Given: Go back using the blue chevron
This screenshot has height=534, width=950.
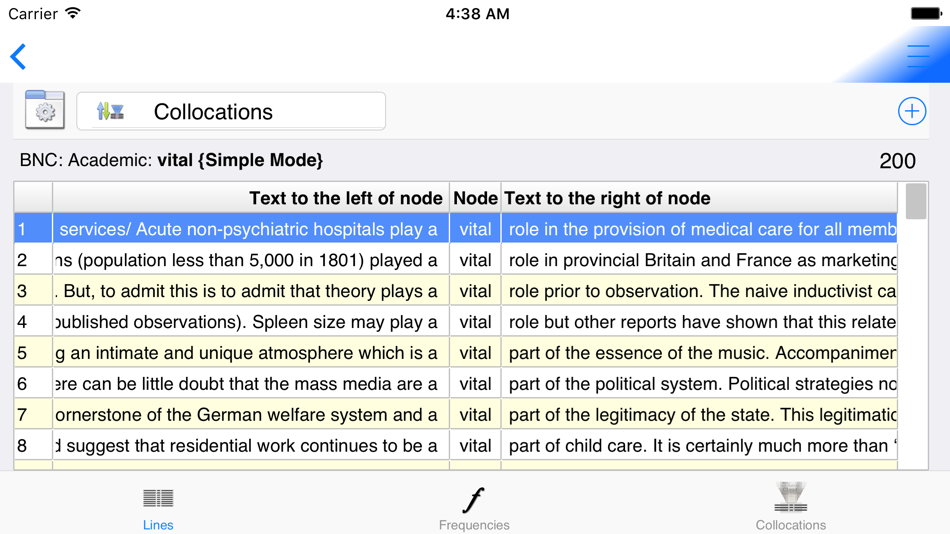Looking at the screenshot, I should click(18, 57).
